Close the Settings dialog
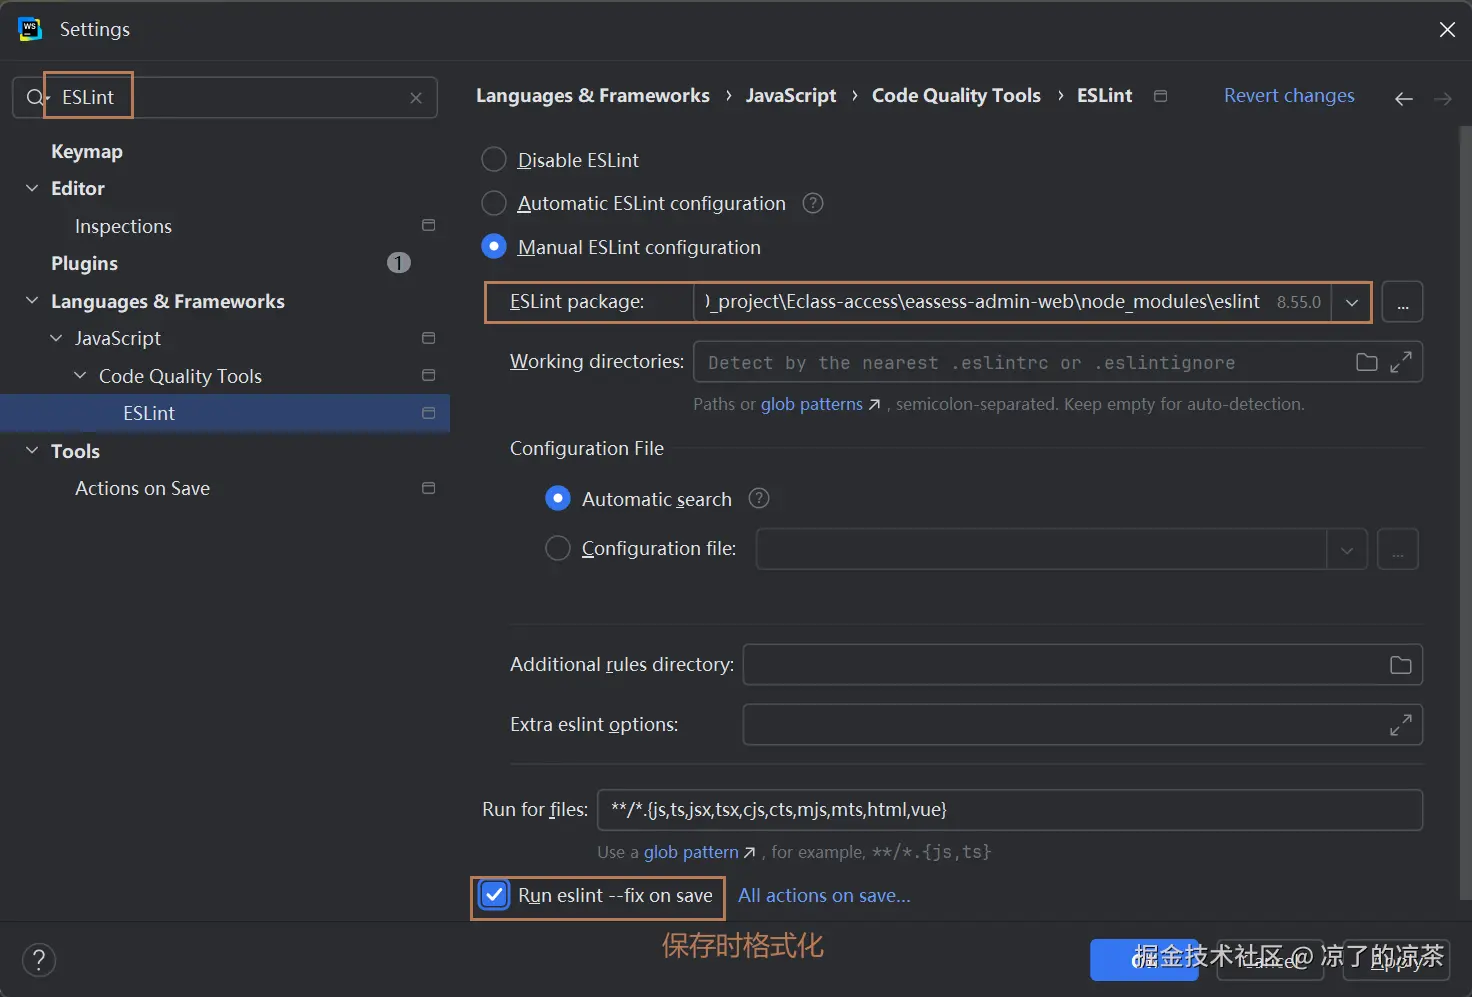The image size is (1472, 997). [1447, 30]
